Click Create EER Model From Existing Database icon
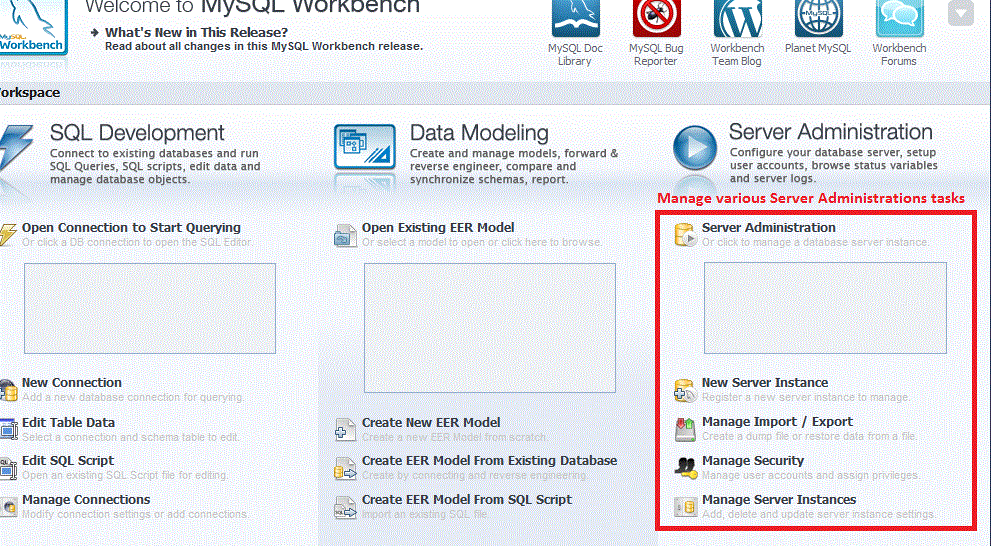Image resolution: width=991 pixels, height=546 pixels. (x=345, y=468)
